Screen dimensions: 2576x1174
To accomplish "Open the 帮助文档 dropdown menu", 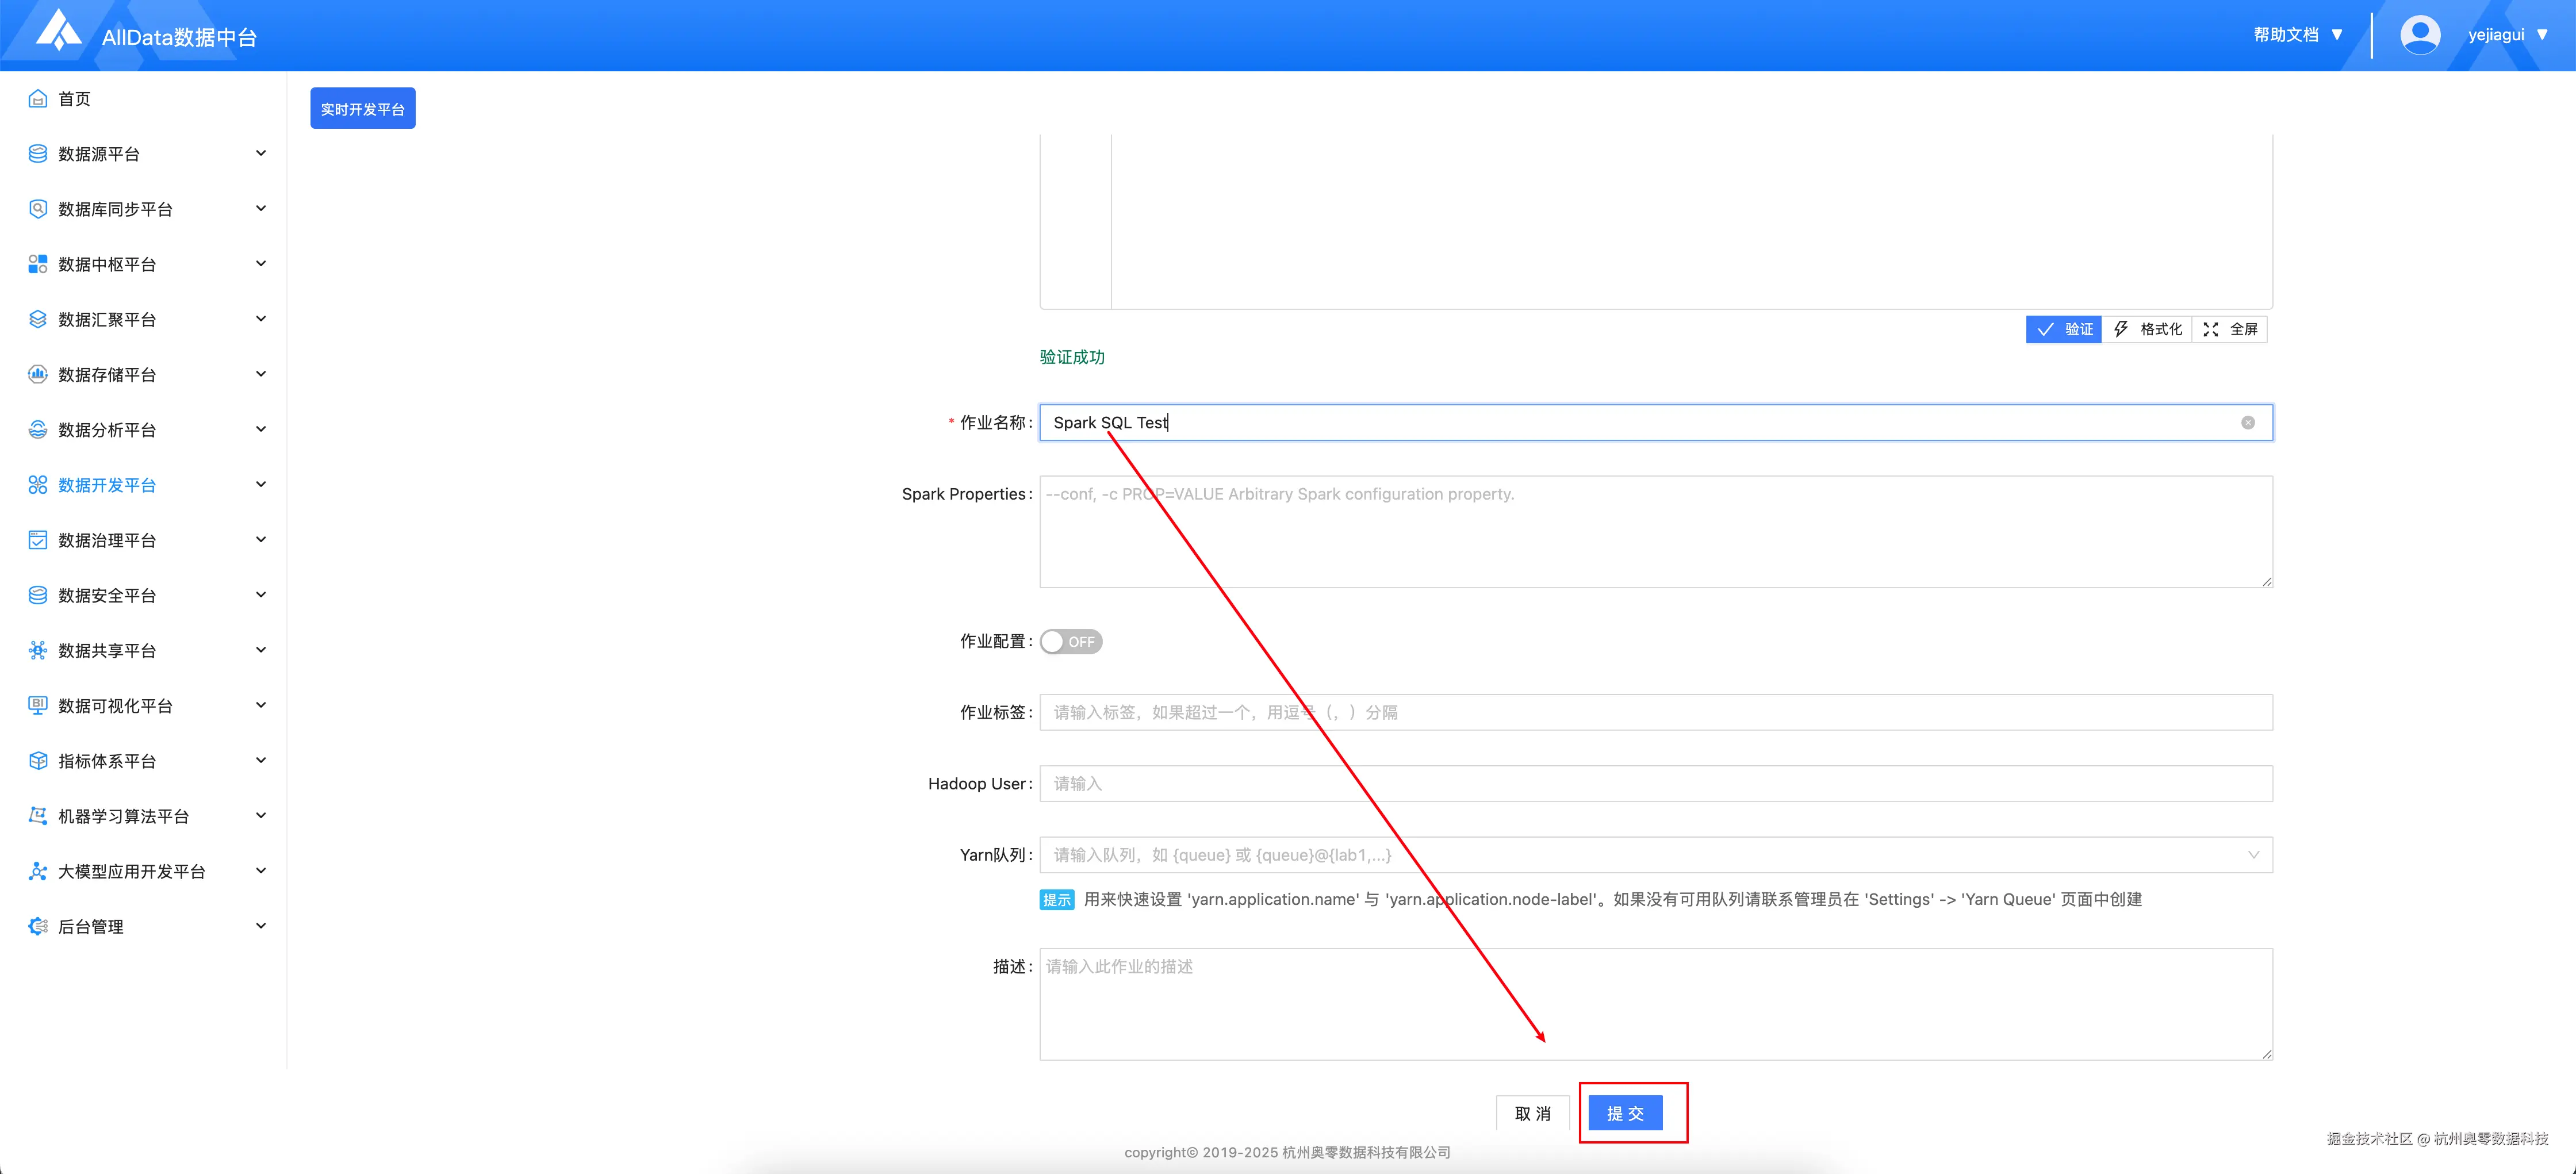I will pos(2297,35).
